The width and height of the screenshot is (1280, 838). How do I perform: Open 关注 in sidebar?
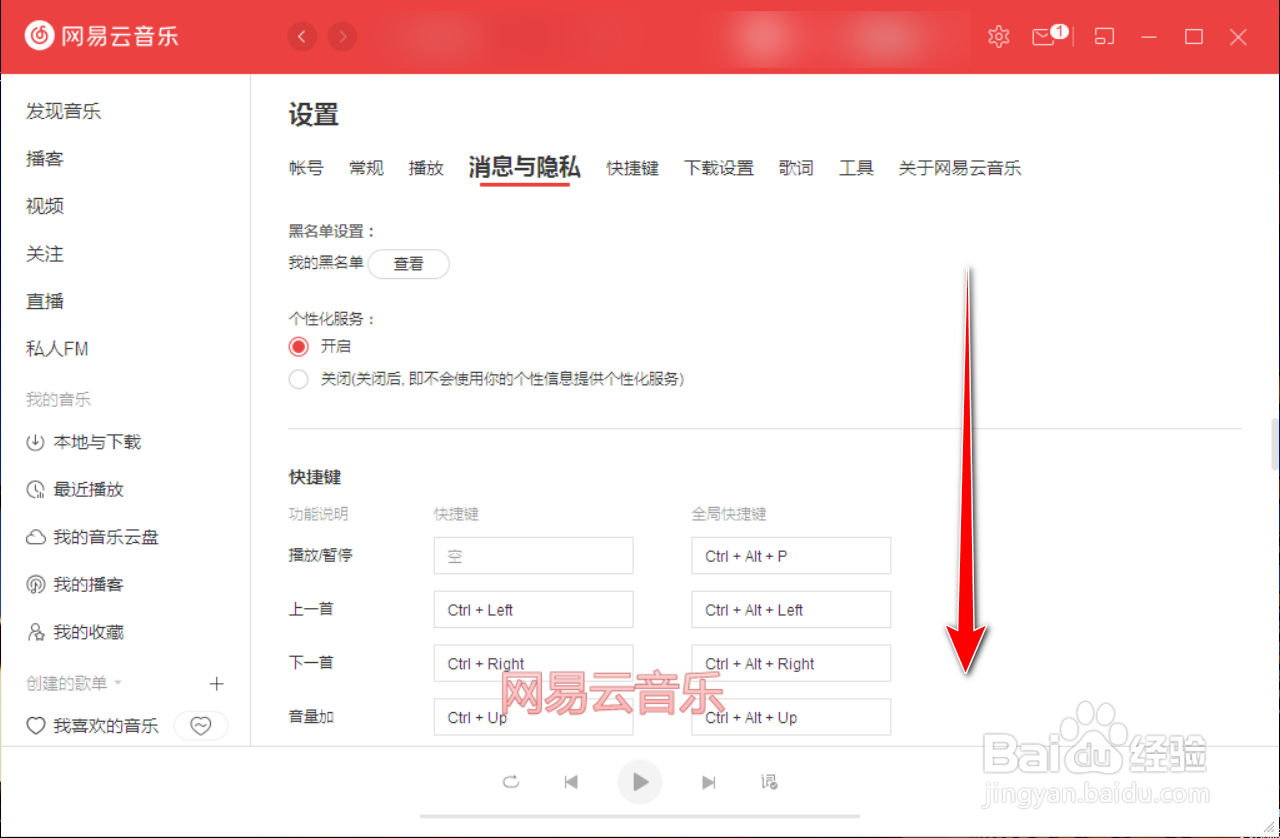coord(45,254)
